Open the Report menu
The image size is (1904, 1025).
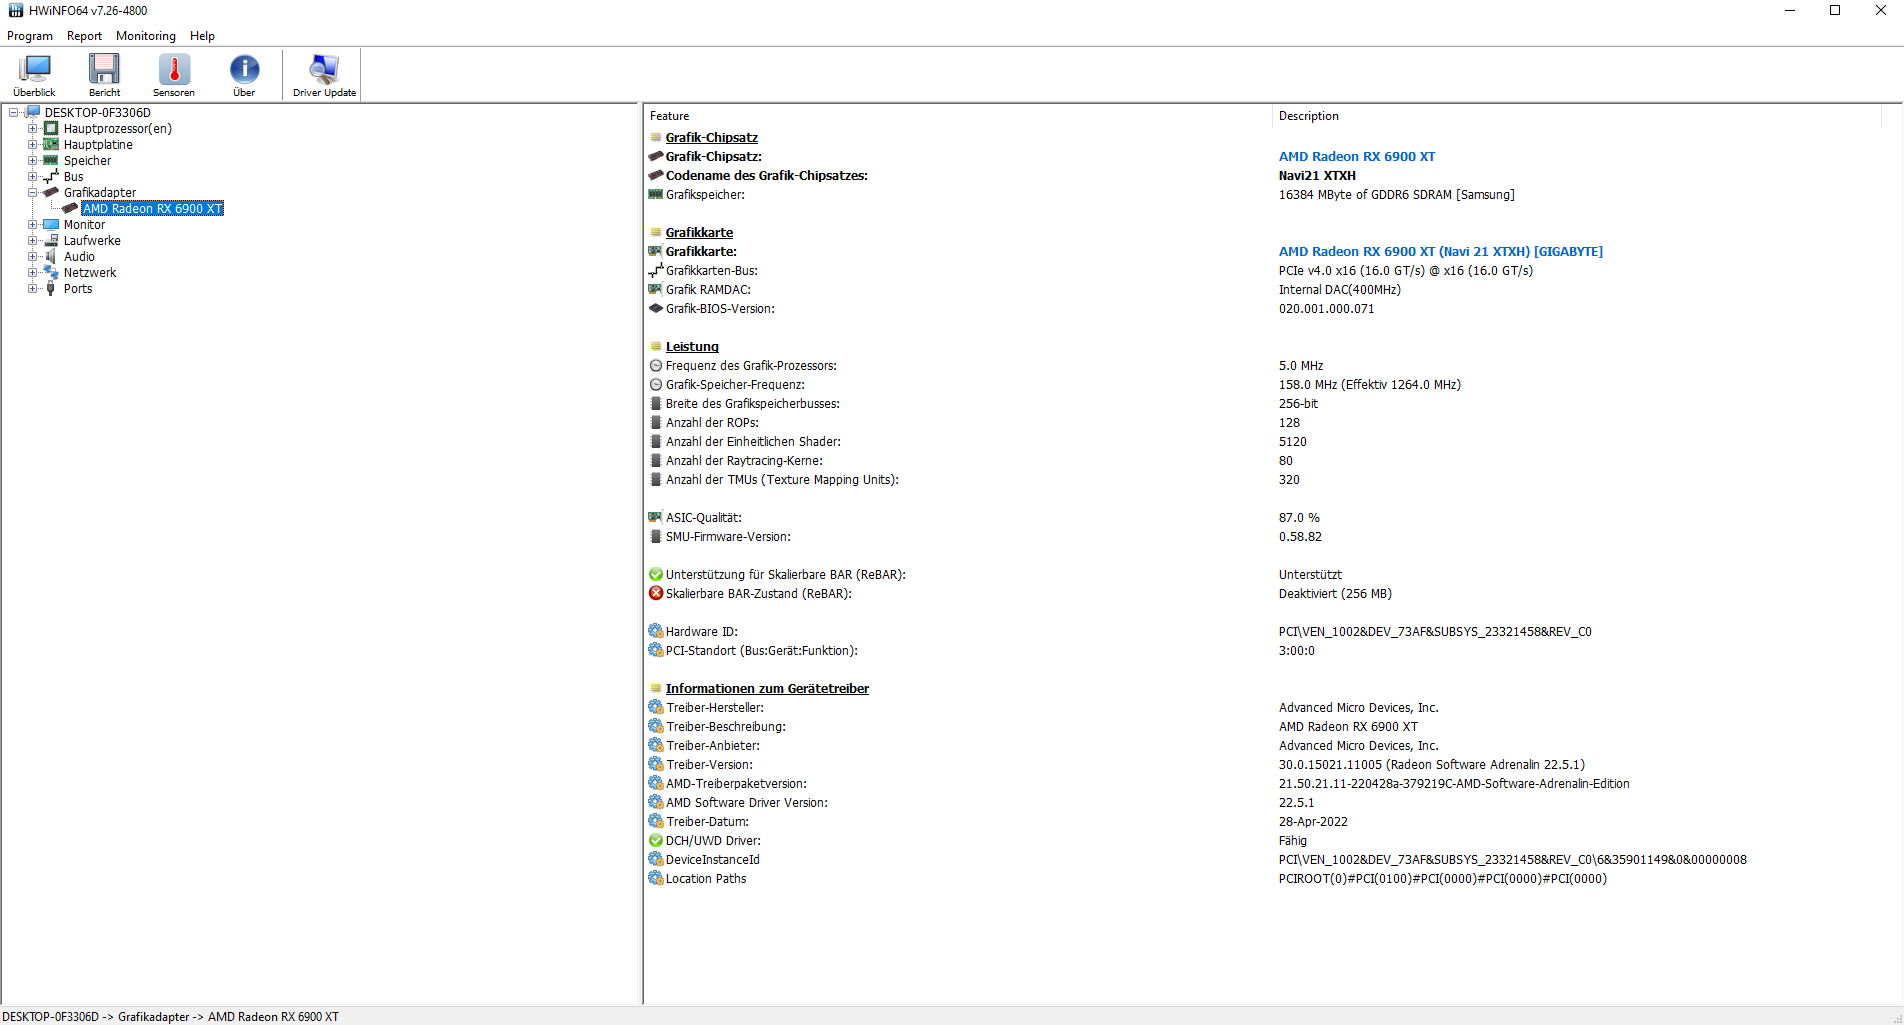84,36
